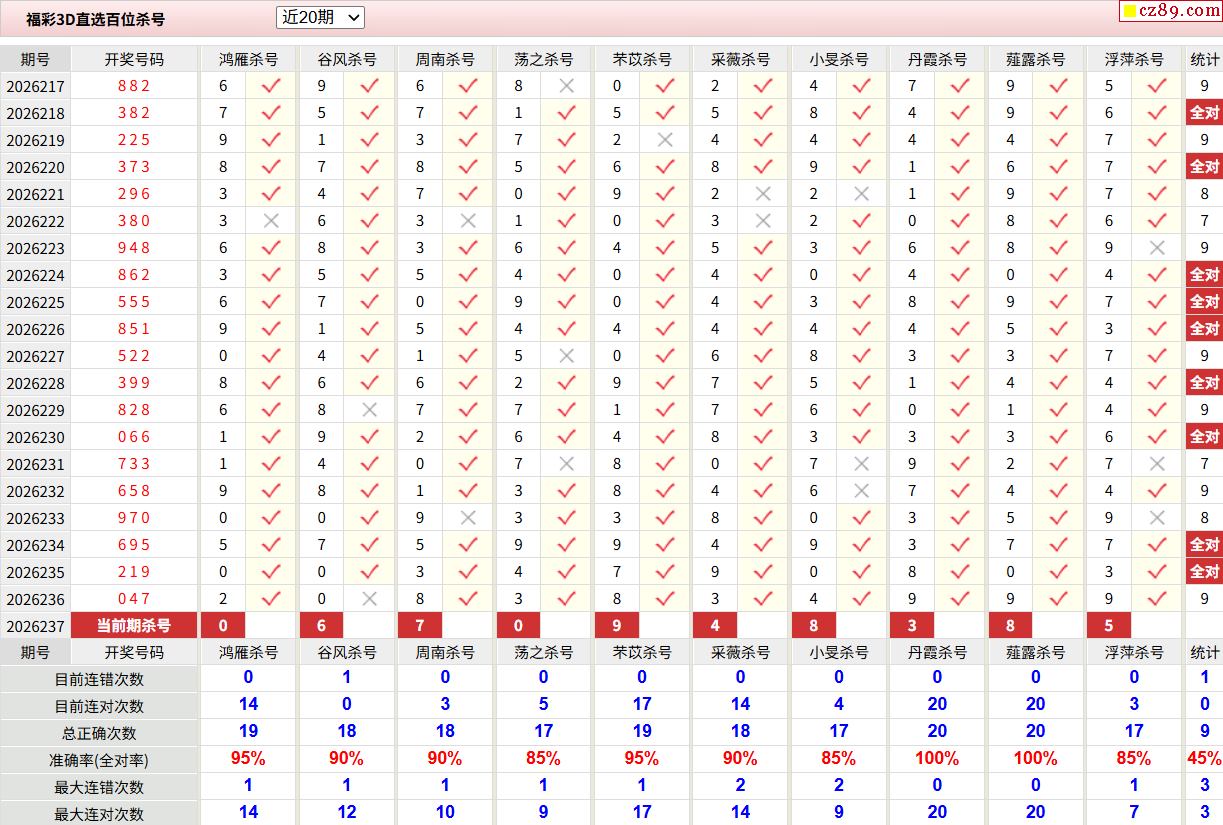
Task: Click the gray X in row 2026217 荡之杀号
Action: tap(567, 86)
